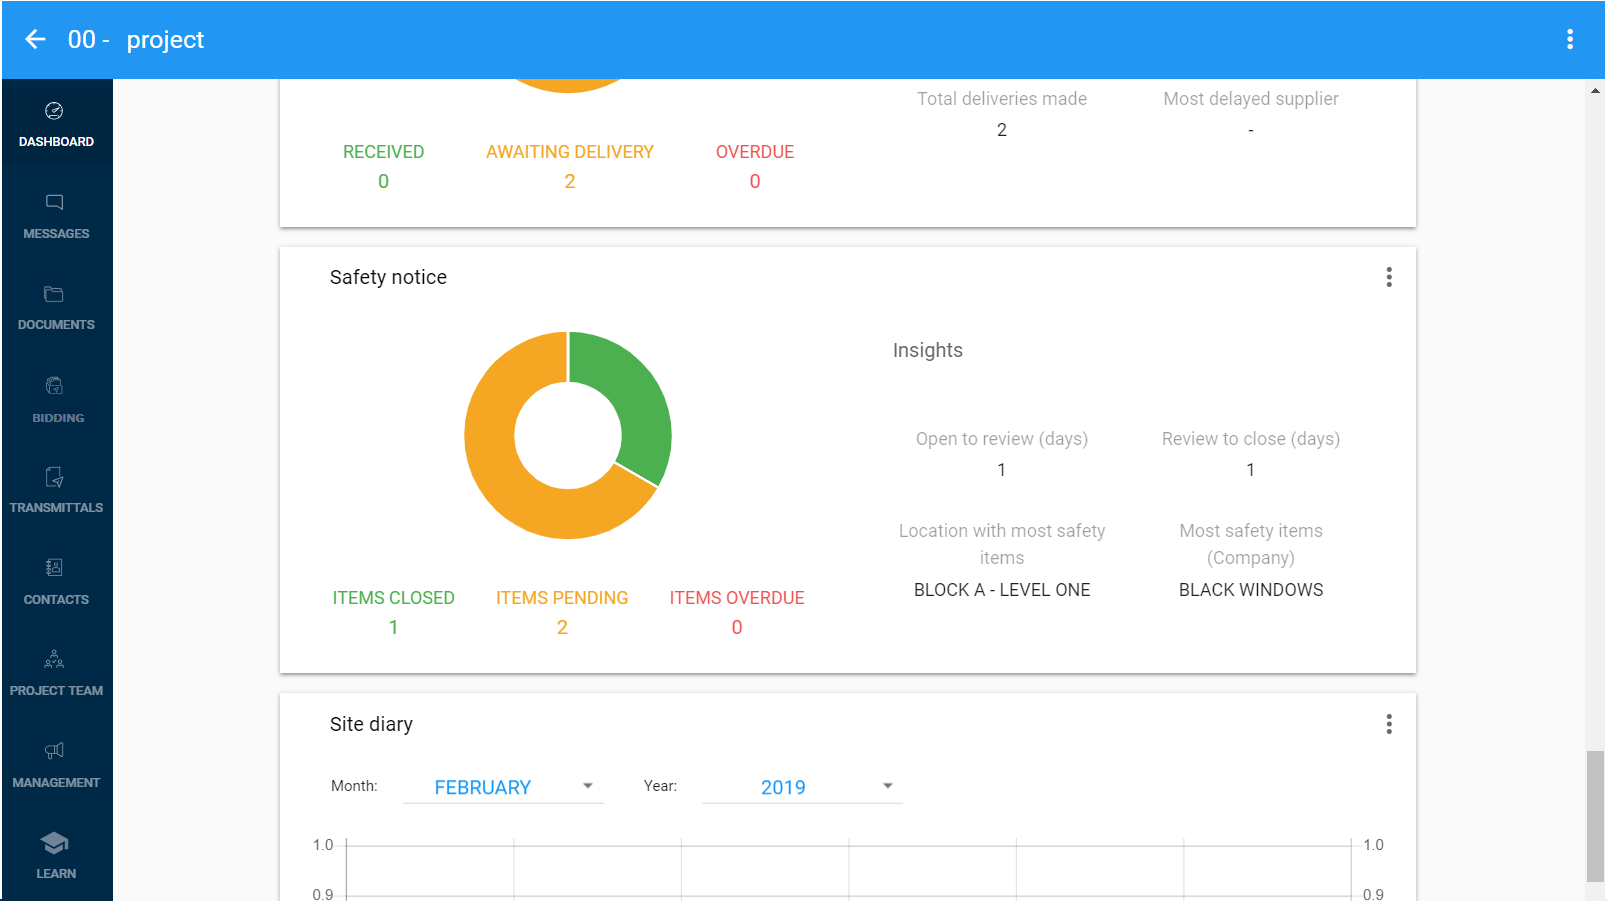Image resolution: width=1608 pixels, height=906 pixels.
Task: Open the Transmittals section
Action: (56, 489)
